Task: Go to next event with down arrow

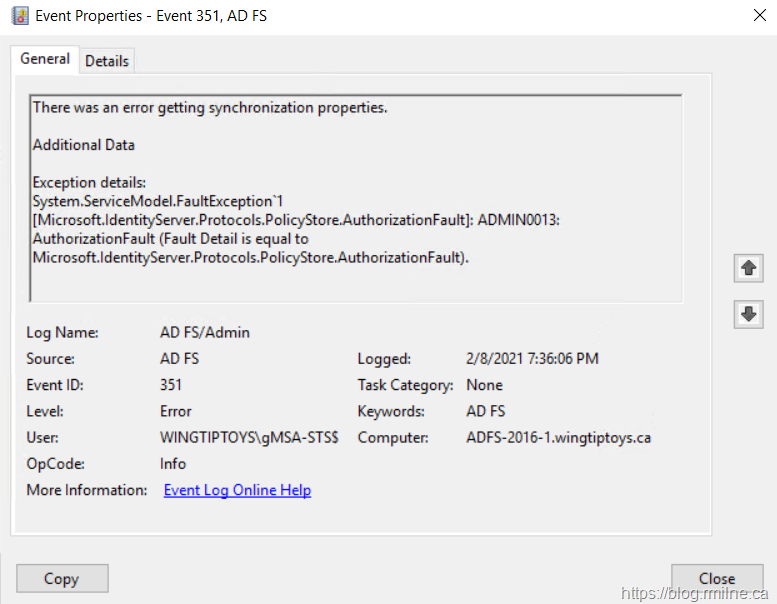Action: (x=748, y=313)
